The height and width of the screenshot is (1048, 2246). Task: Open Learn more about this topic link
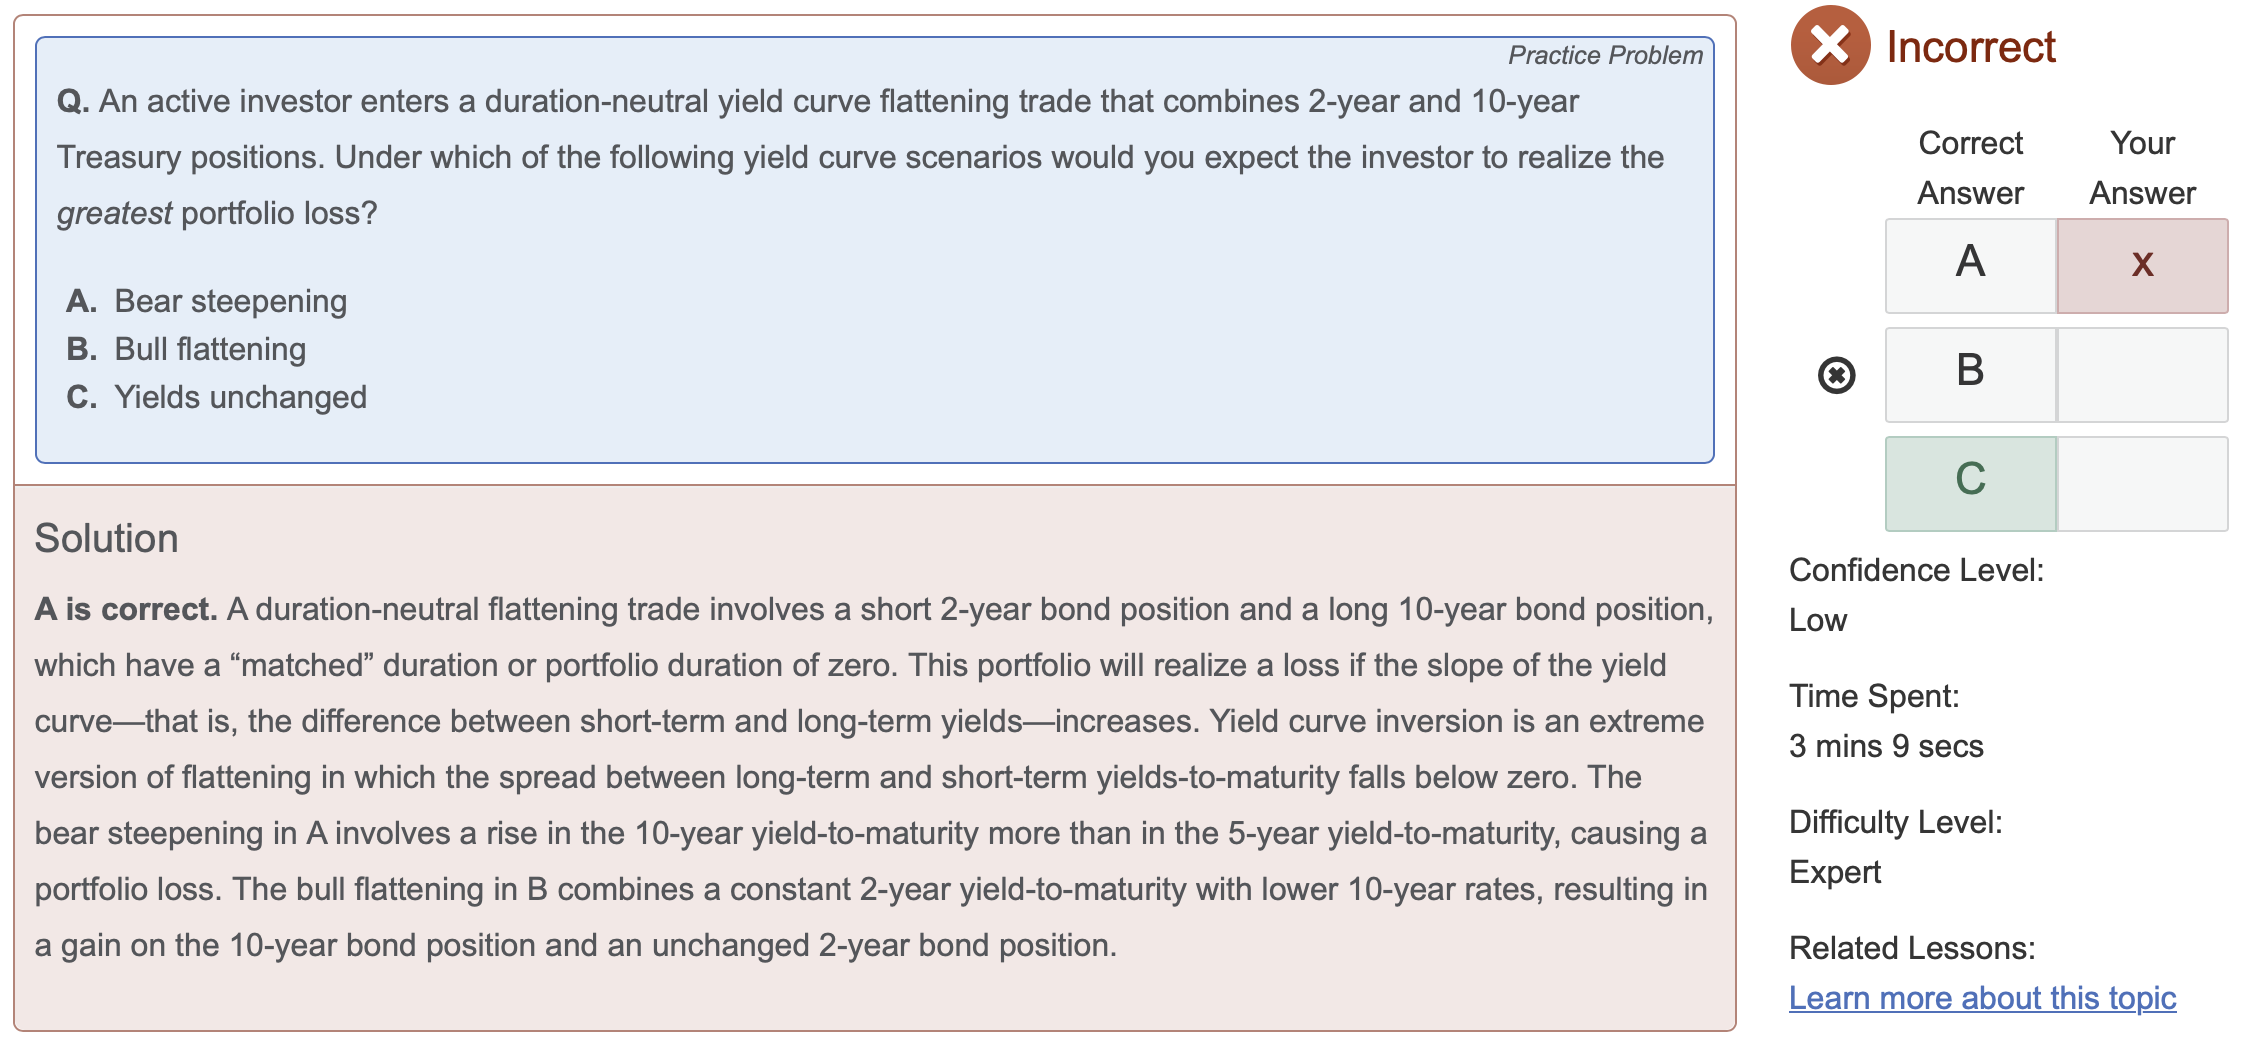(1982, 997)
